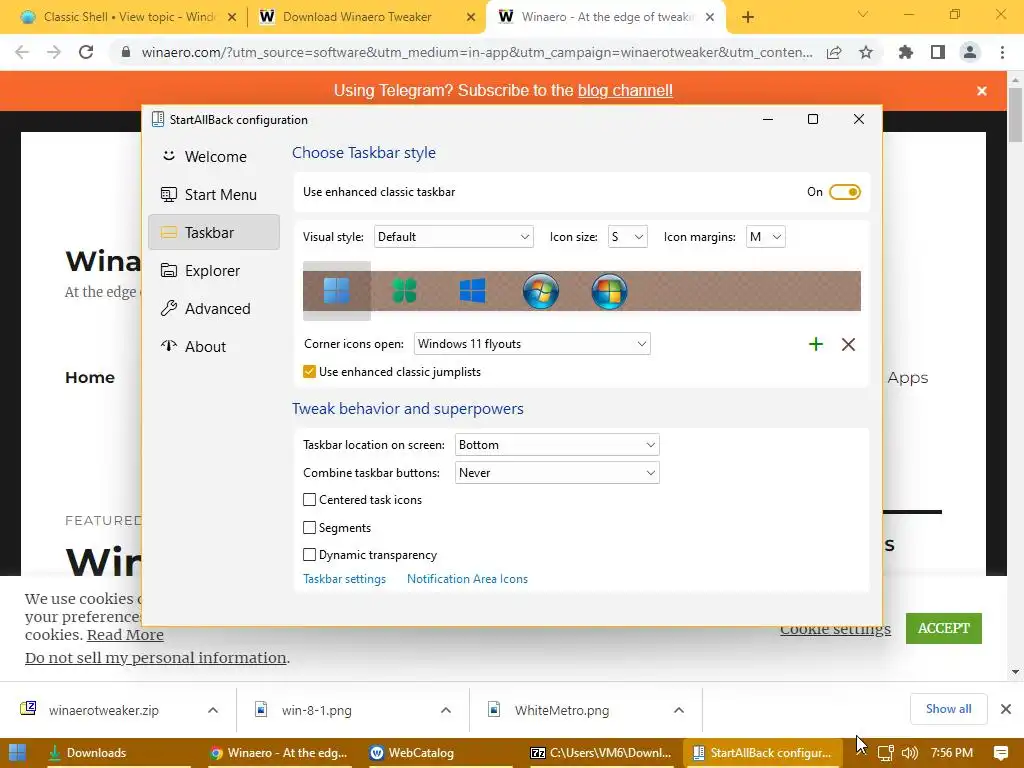This screenshot has width=1024, height=768.
Task: Share this page icon in address bar
Action: 834,52
